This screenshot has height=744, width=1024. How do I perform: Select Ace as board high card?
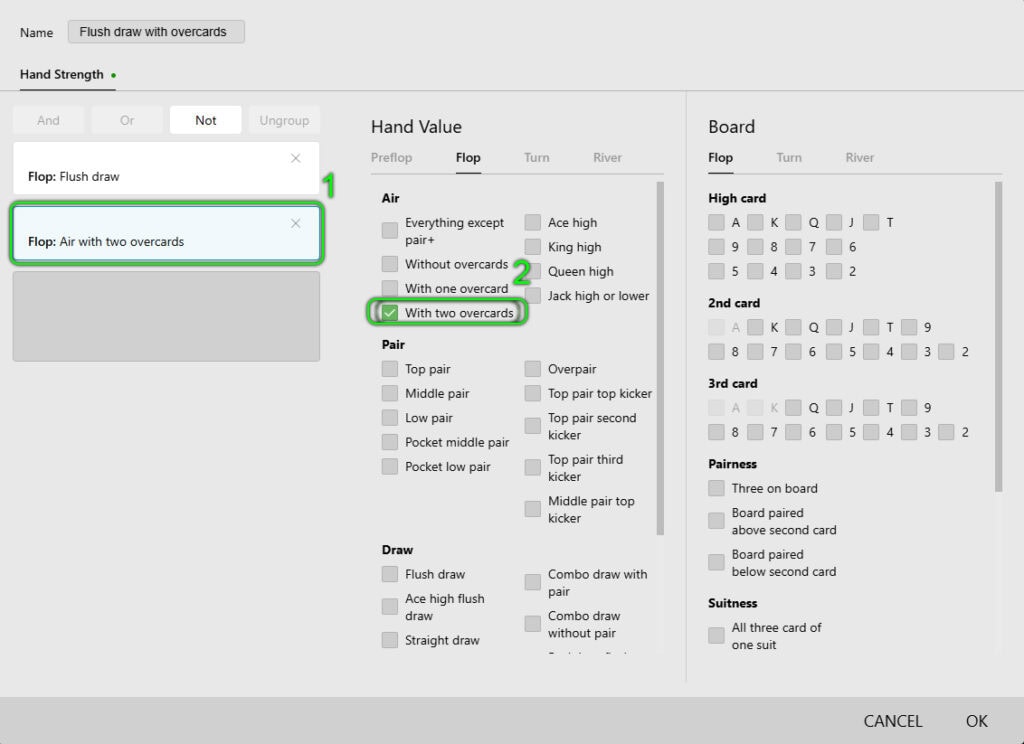click(x=716, y=222)
